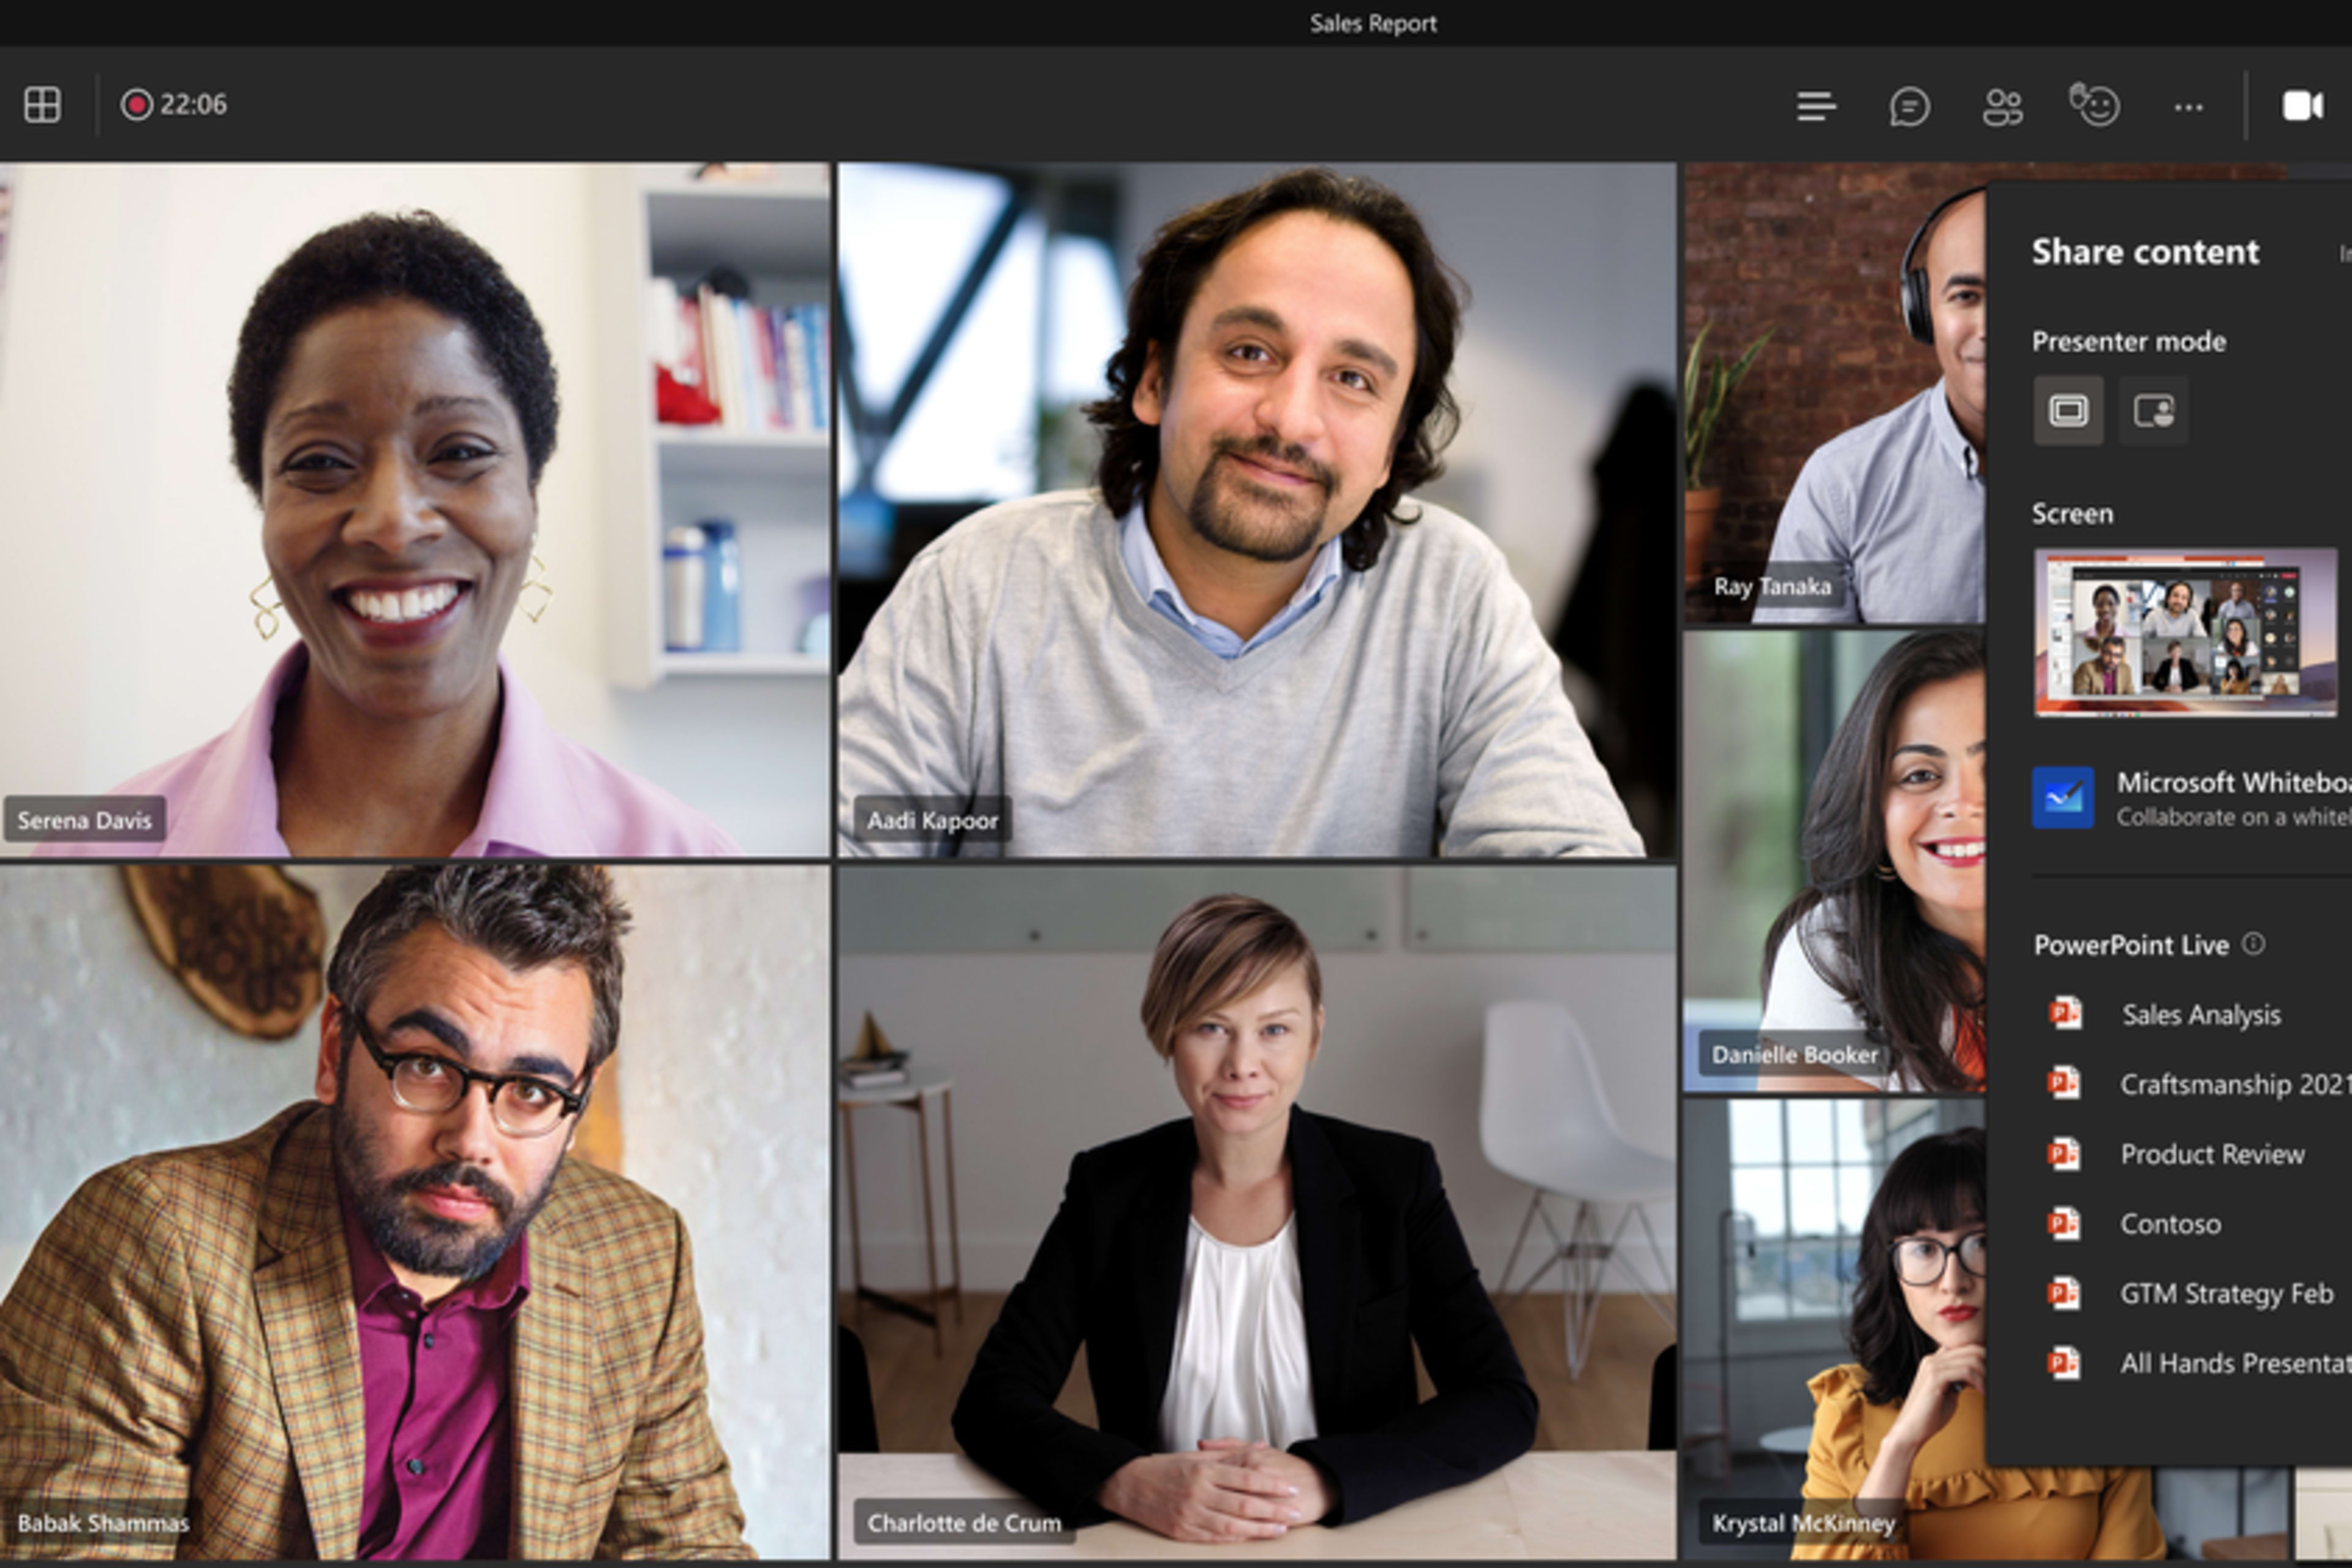Click PowerPoint icon beside Sales Analysis
Screen dimensions: 2352x1568
coord(2065,1013)
